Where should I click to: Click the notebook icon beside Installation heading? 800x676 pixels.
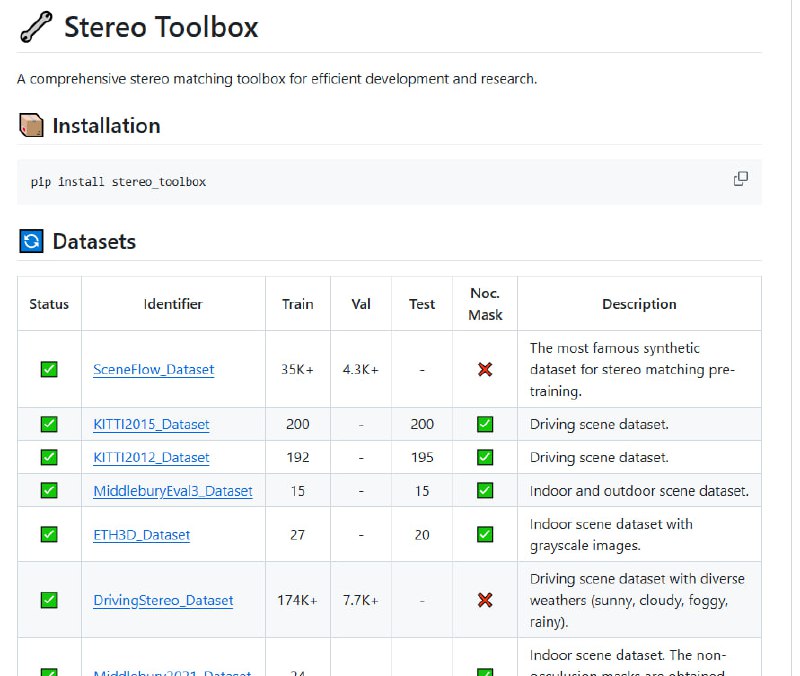pos(29,126)
